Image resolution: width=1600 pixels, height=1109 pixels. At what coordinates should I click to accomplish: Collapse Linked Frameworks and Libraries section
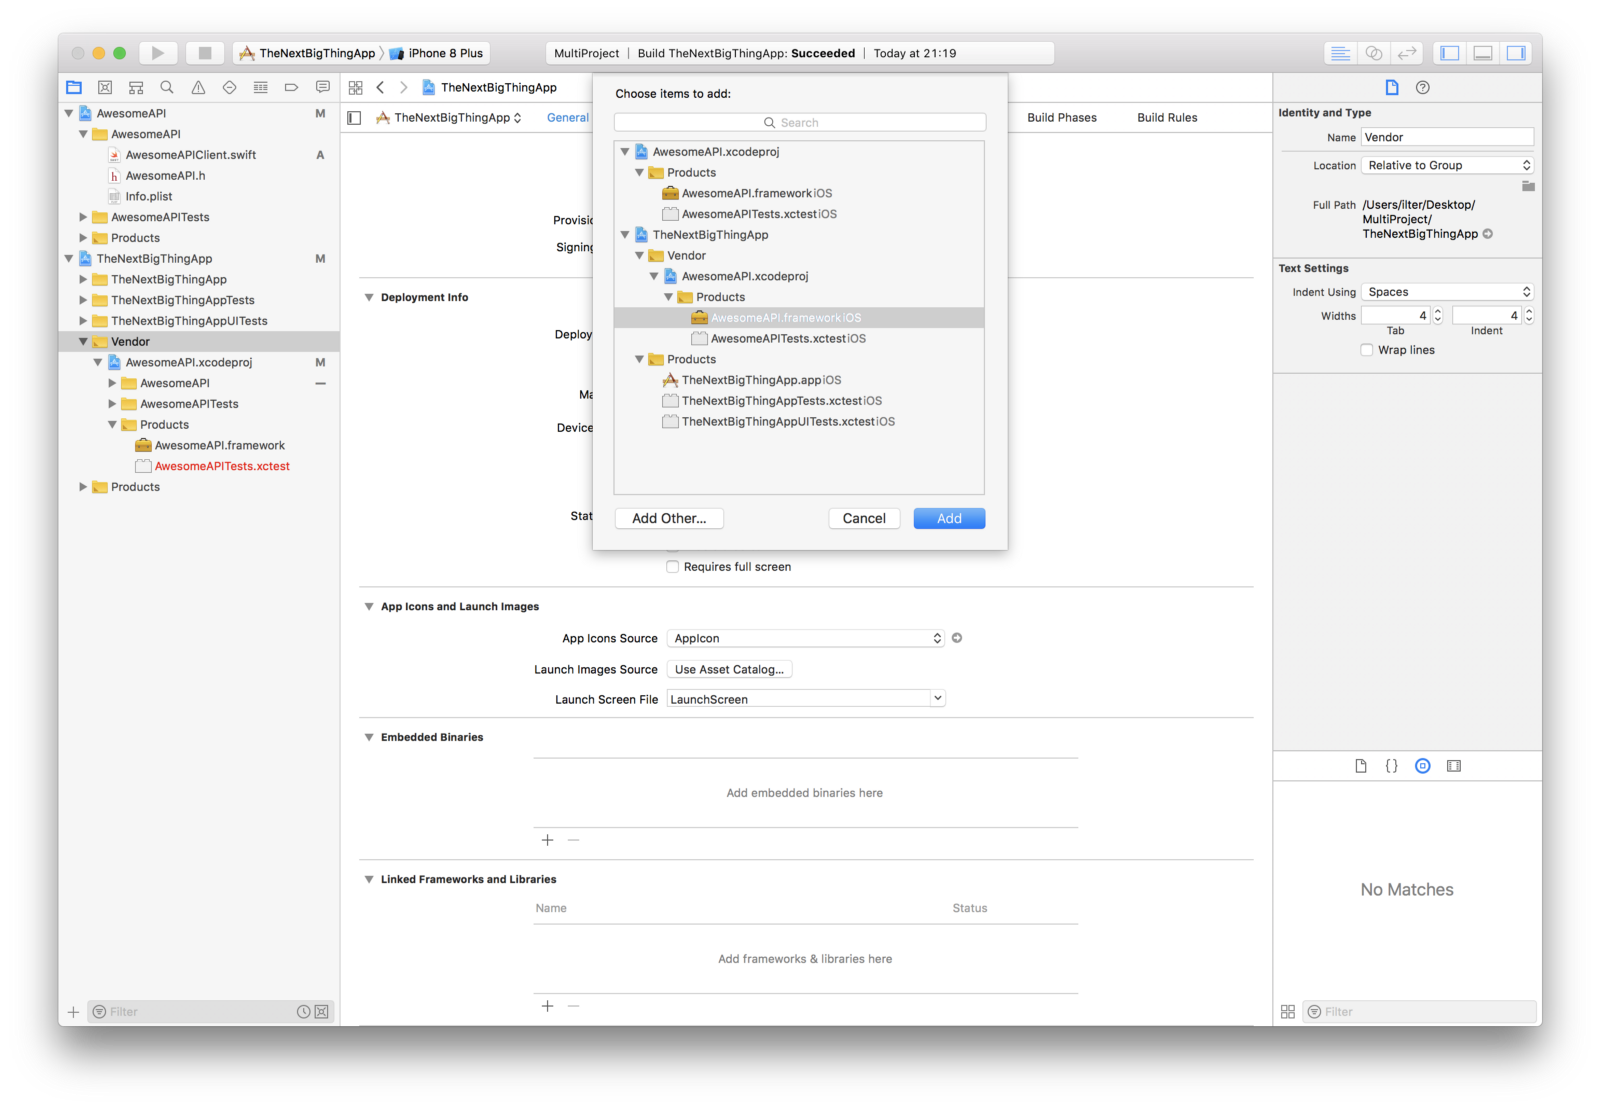(x=369, y=879)
